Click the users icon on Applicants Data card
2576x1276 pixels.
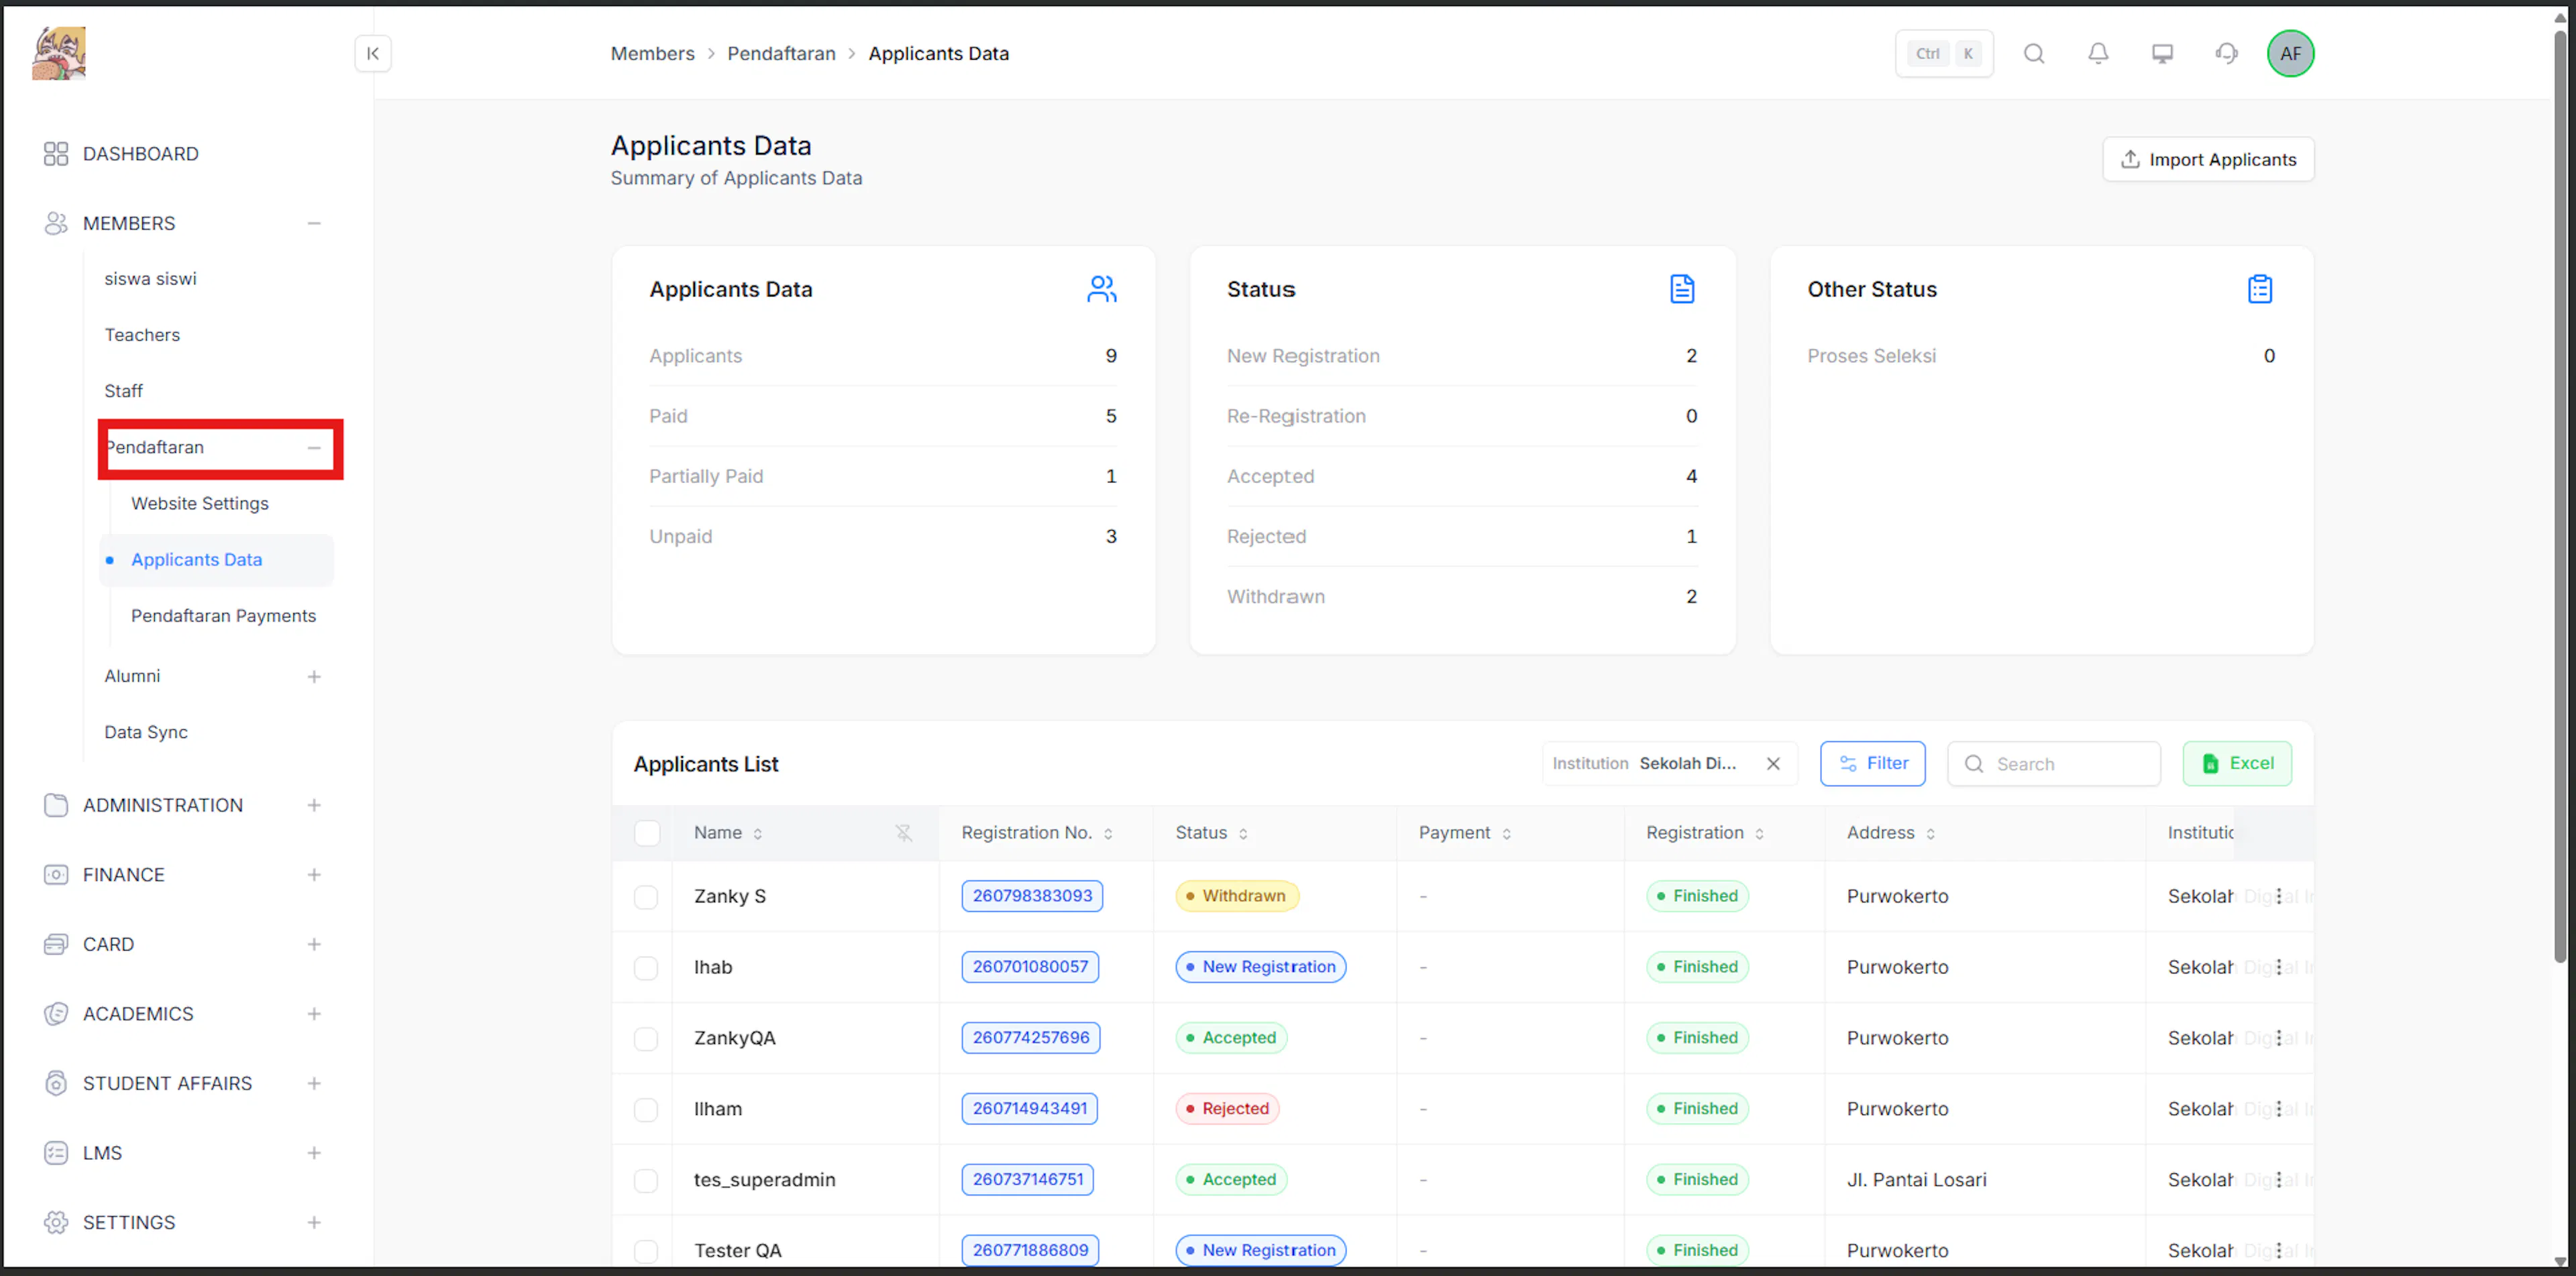coord(1101,289)
